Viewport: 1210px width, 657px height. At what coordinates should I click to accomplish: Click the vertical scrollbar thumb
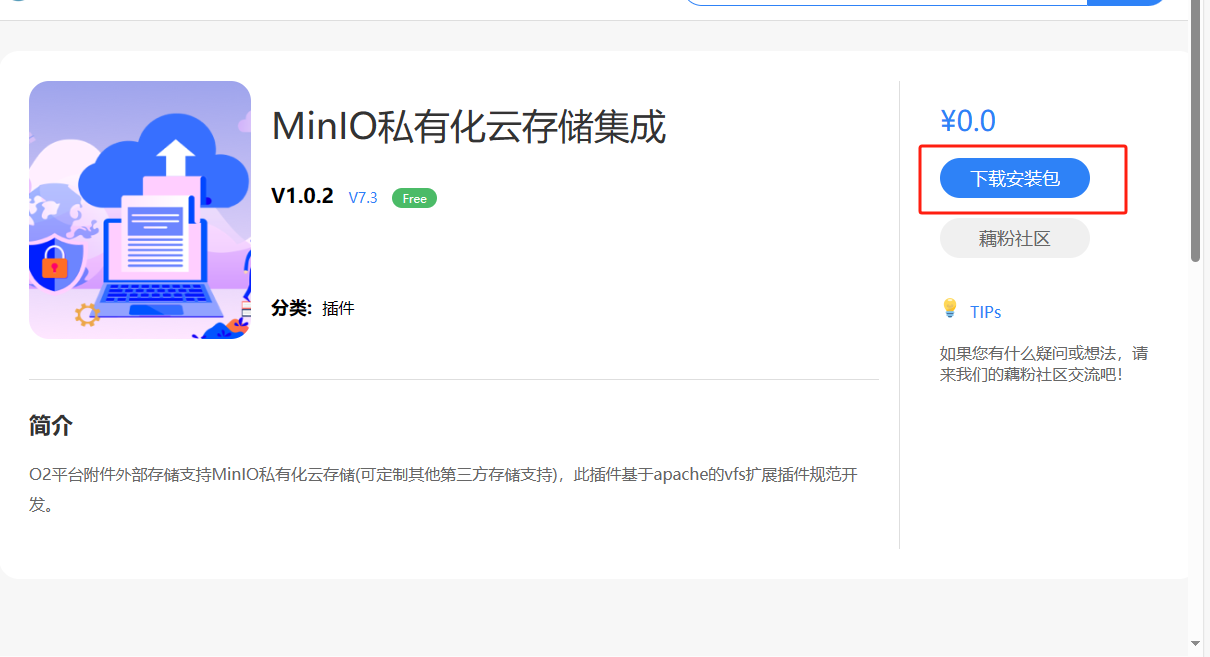coord(1196,131)
